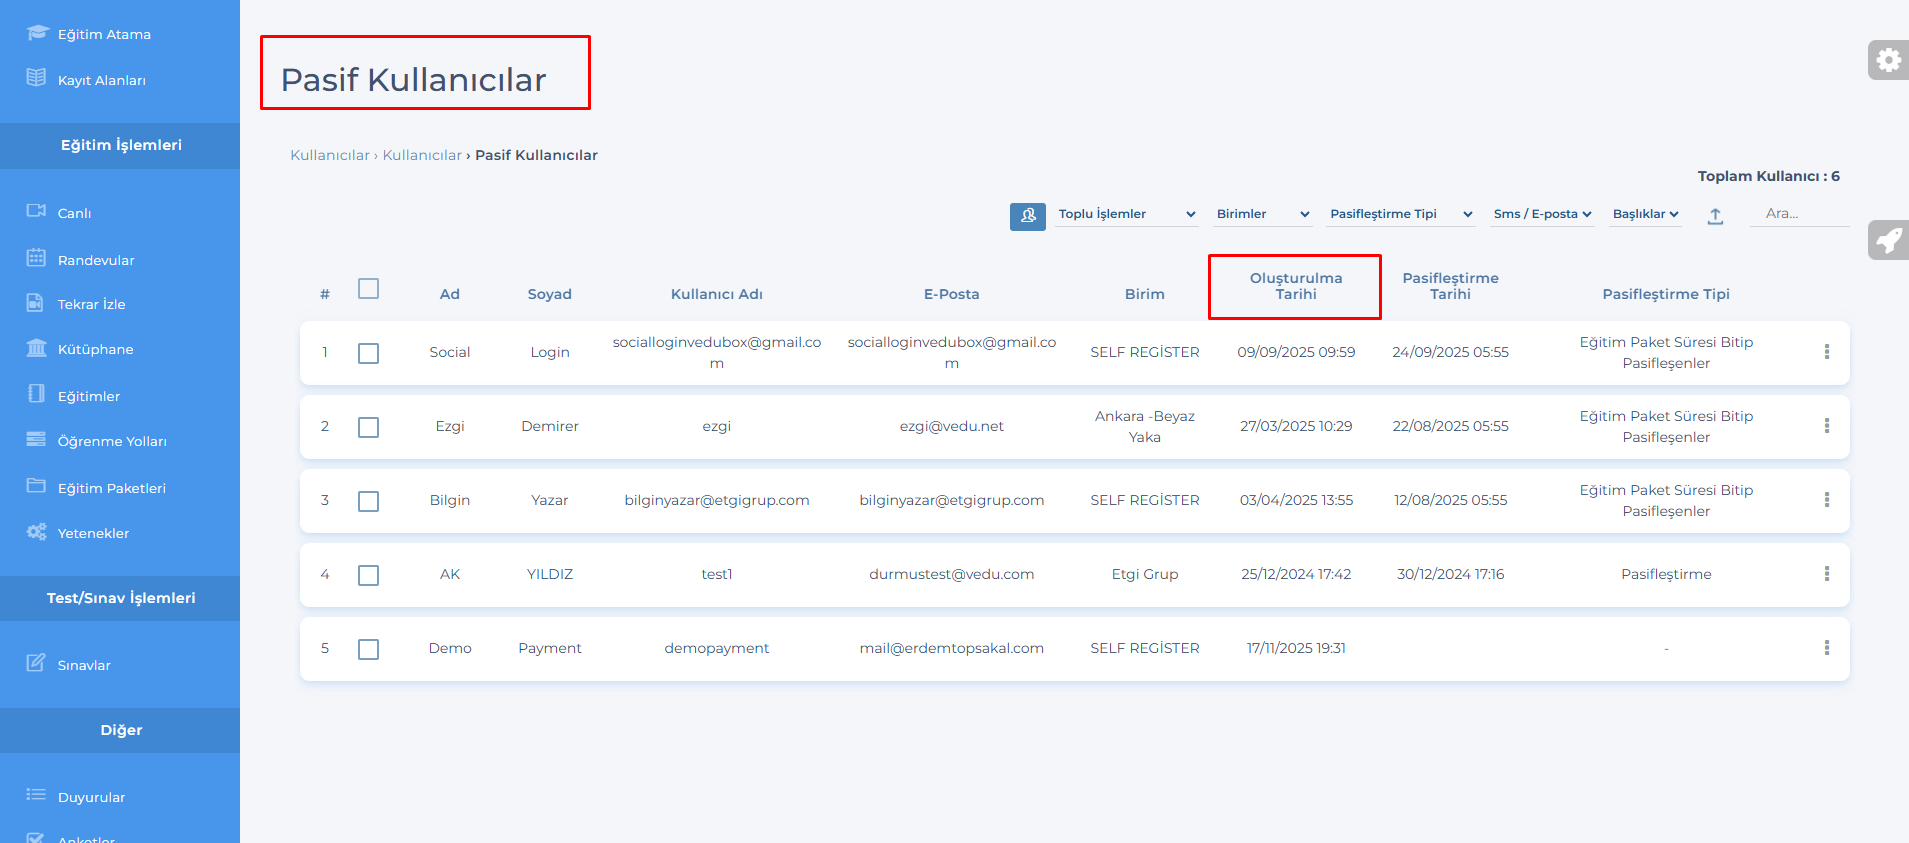
Task: Select the checkbox for AK YILDIZ
Action: point(368,575)
